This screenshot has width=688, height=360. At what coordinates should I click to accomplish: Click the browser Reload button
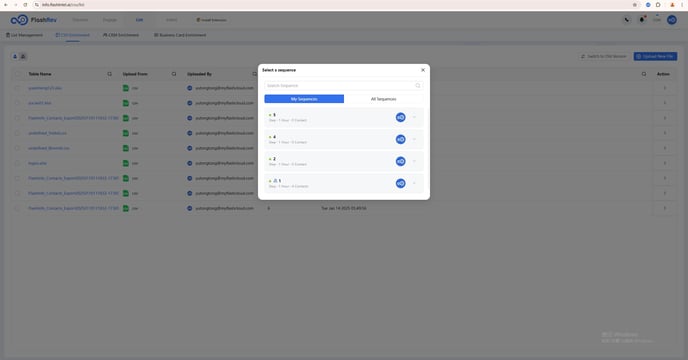(x=25, y=5)
